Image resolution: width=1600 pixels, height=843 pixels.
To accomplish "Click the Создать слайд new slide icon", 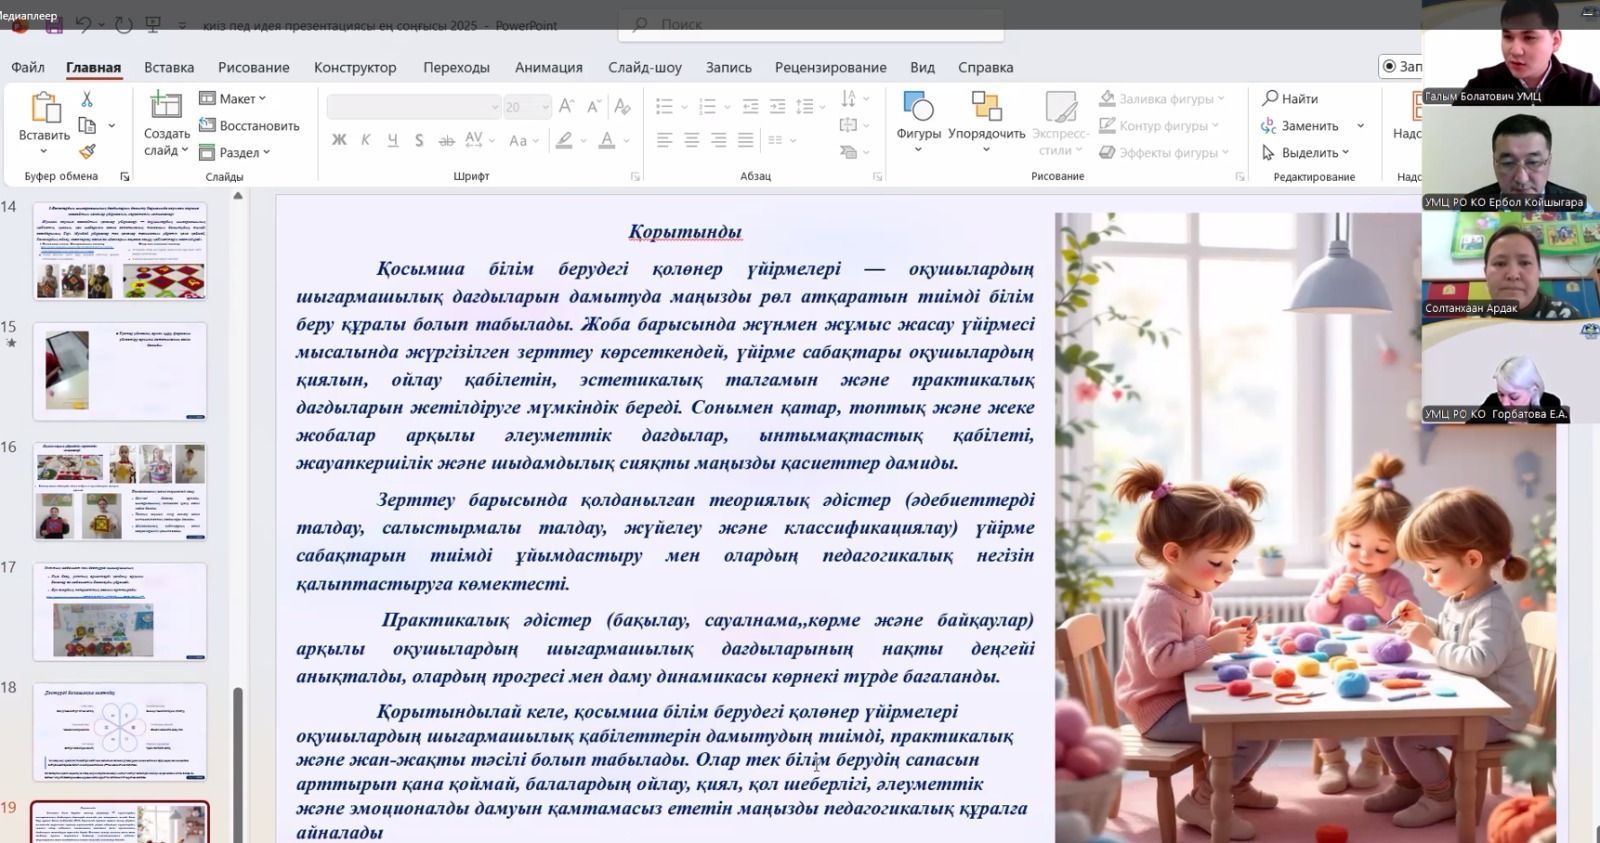I will pos(165,106).
